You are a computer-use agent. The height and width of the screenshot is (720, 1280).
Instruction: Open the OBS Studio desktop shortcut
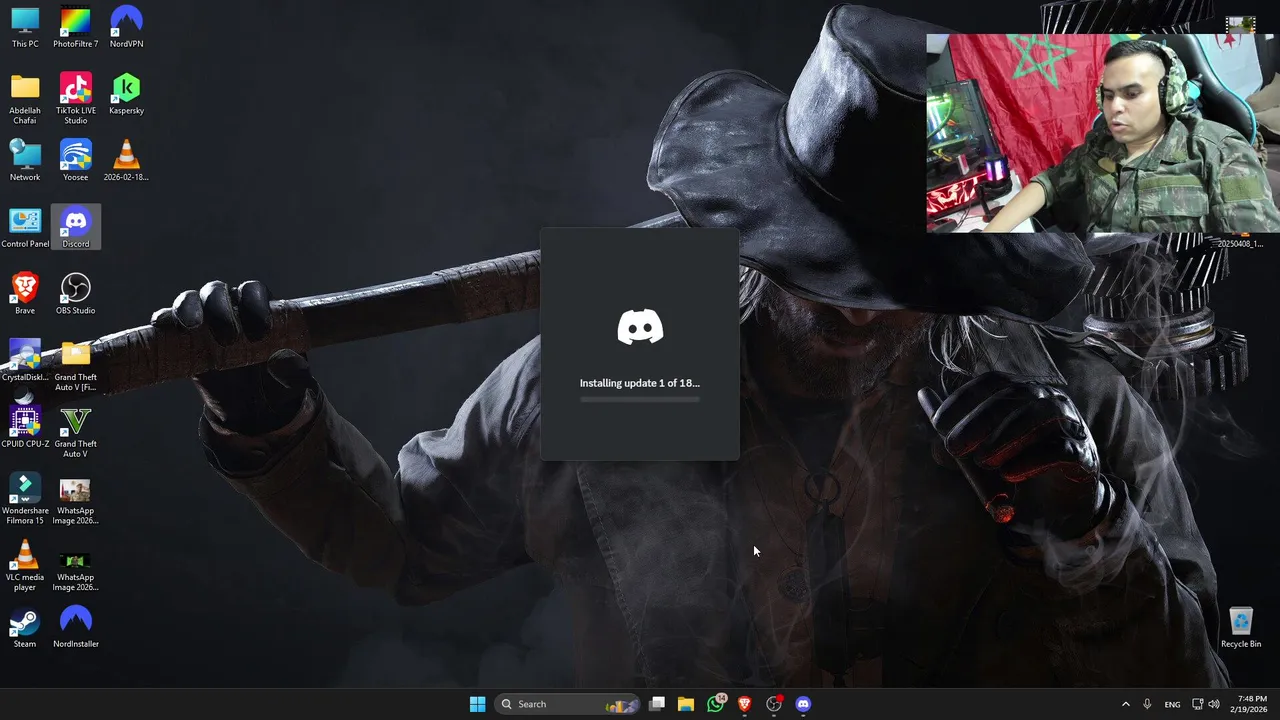coord(75,294)
